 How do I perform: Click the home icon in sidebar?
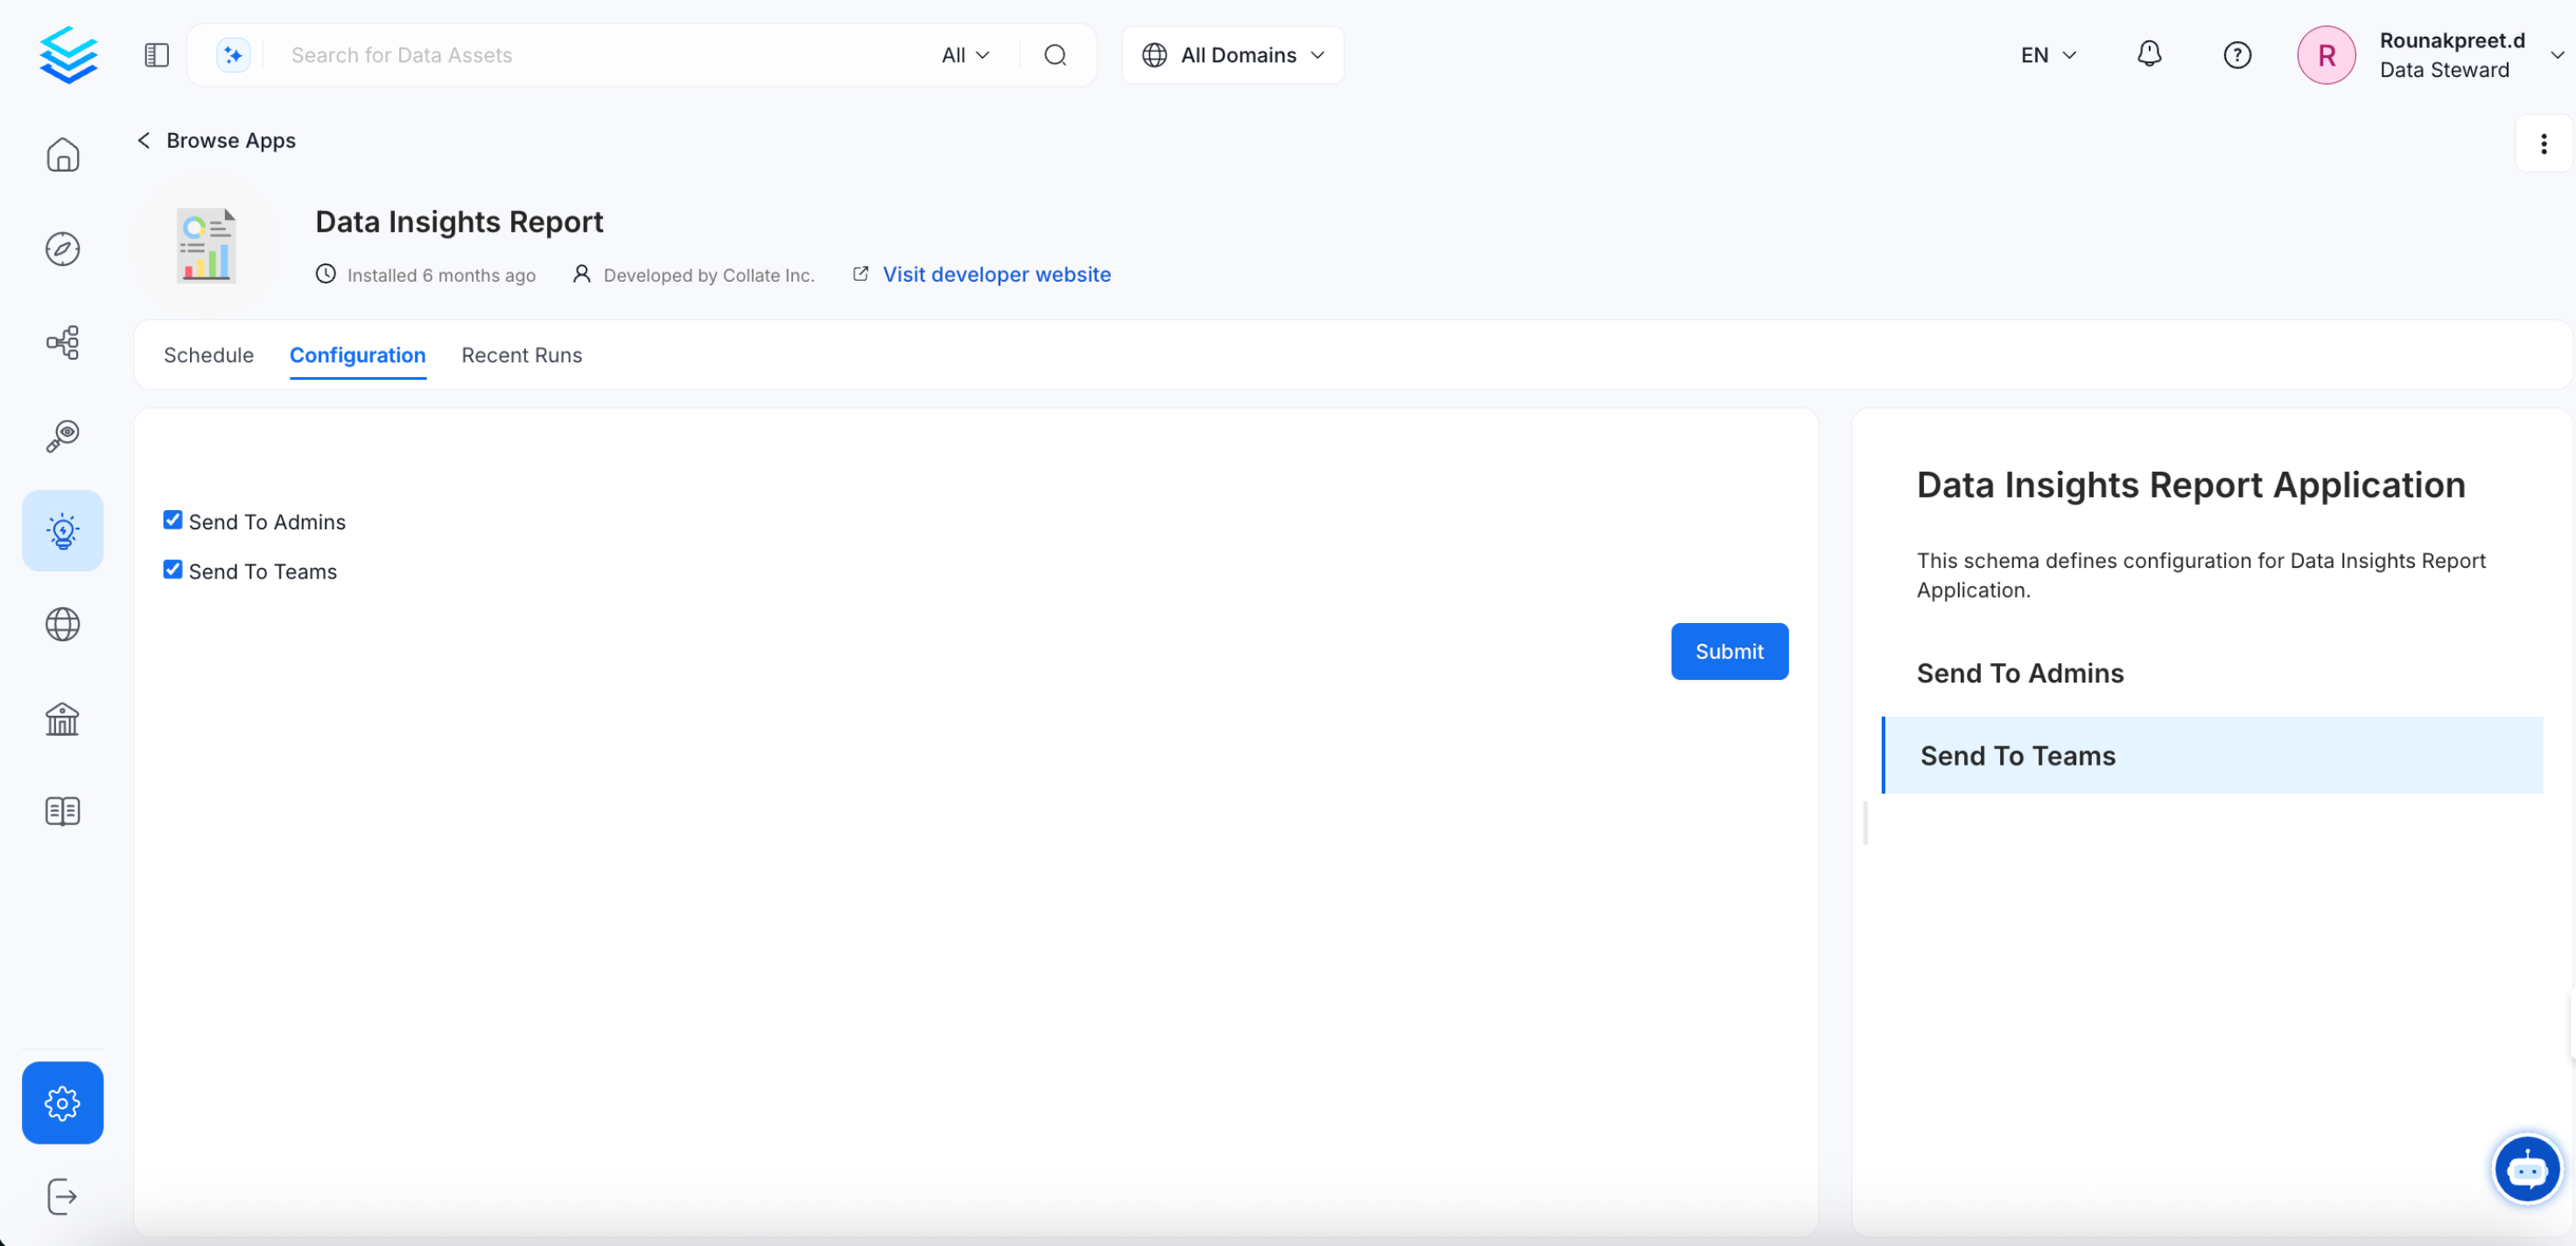[x=62, y=155]
